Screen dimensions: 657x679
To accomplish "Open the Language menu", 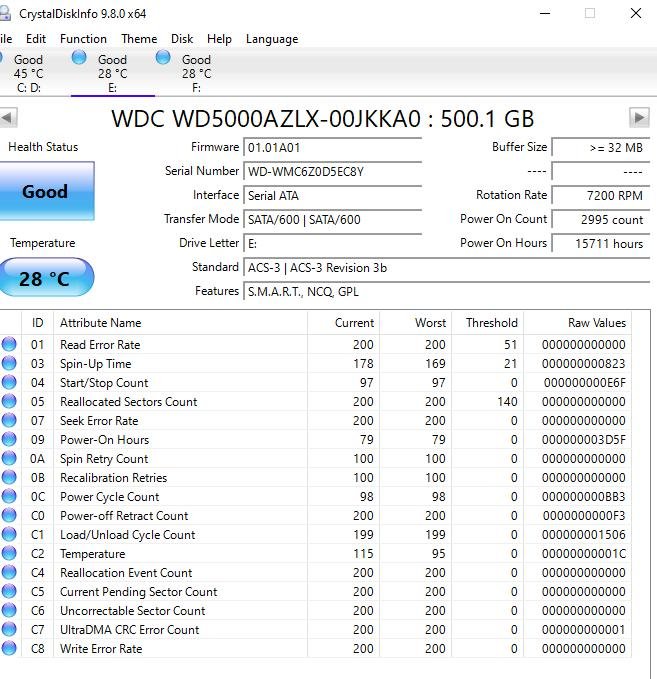I will (x=272, y=39).
